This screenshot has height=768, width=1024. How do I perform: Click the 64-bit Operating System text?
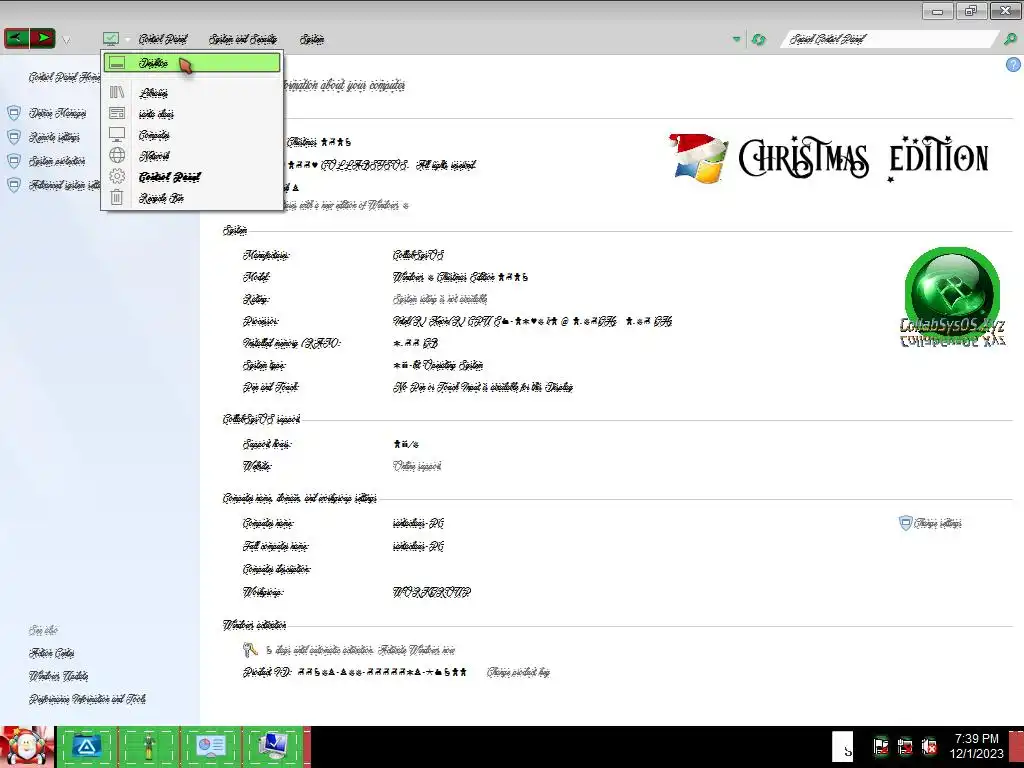click(438, 365)
